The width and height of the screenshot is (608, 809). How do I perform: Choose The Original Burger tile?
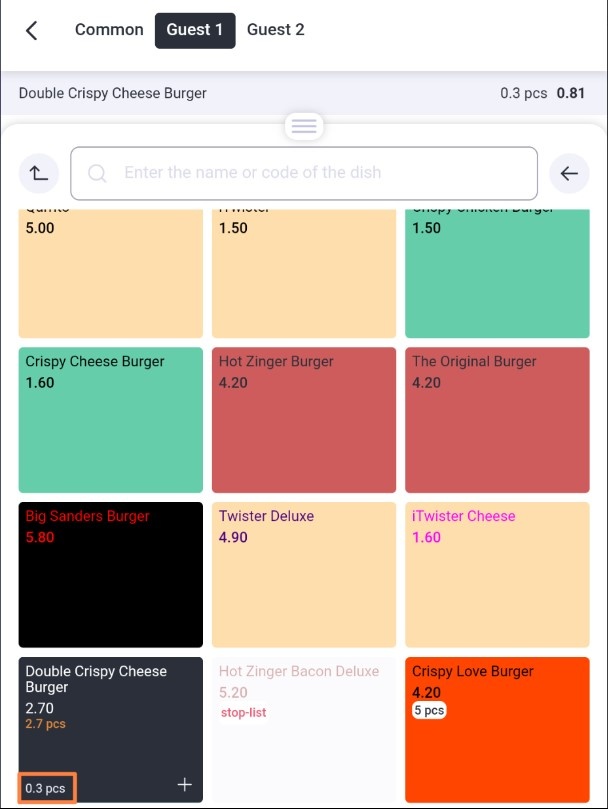(x=497, y=420)
